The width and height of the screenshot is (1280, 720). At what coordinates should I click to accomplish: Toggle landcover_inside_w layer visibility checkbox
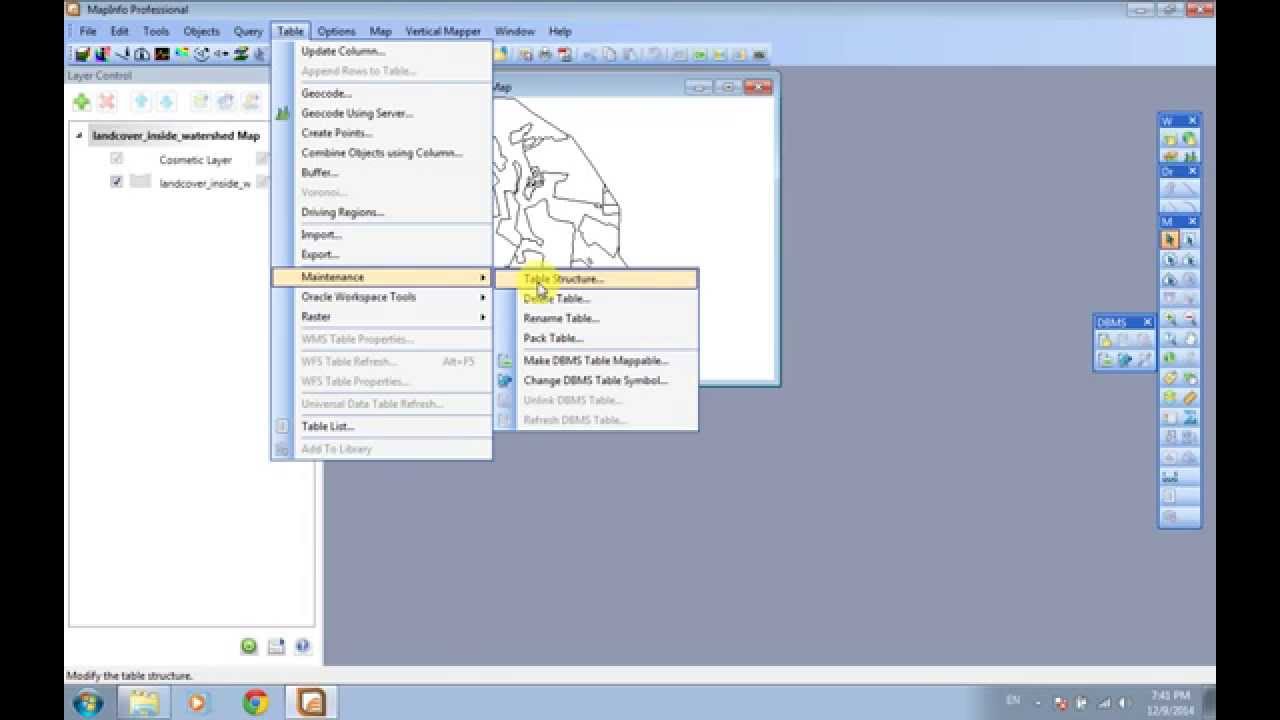pos(116,182)
